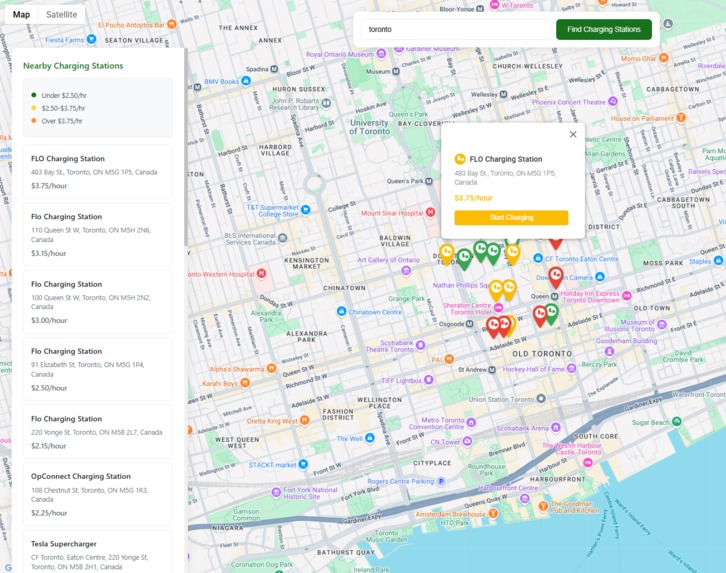Click Gooderham Building icon
Screen dimensions: 726x573
[610, 351]
